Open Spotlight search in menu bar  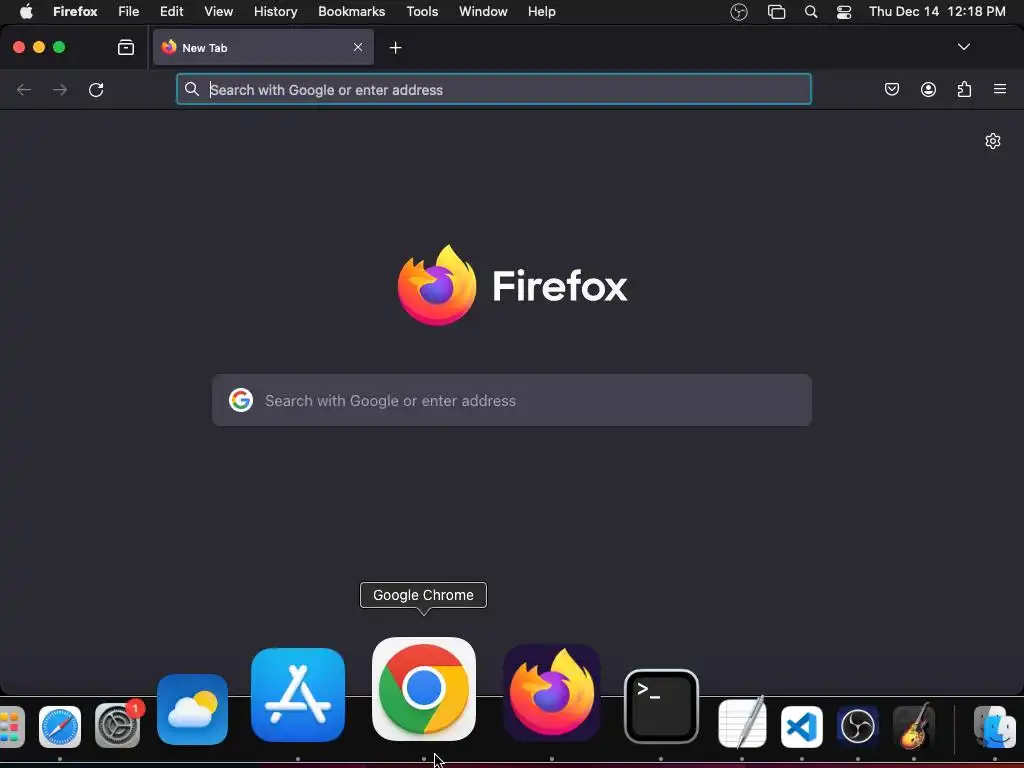pyautogui.click(x=811, y=12)
